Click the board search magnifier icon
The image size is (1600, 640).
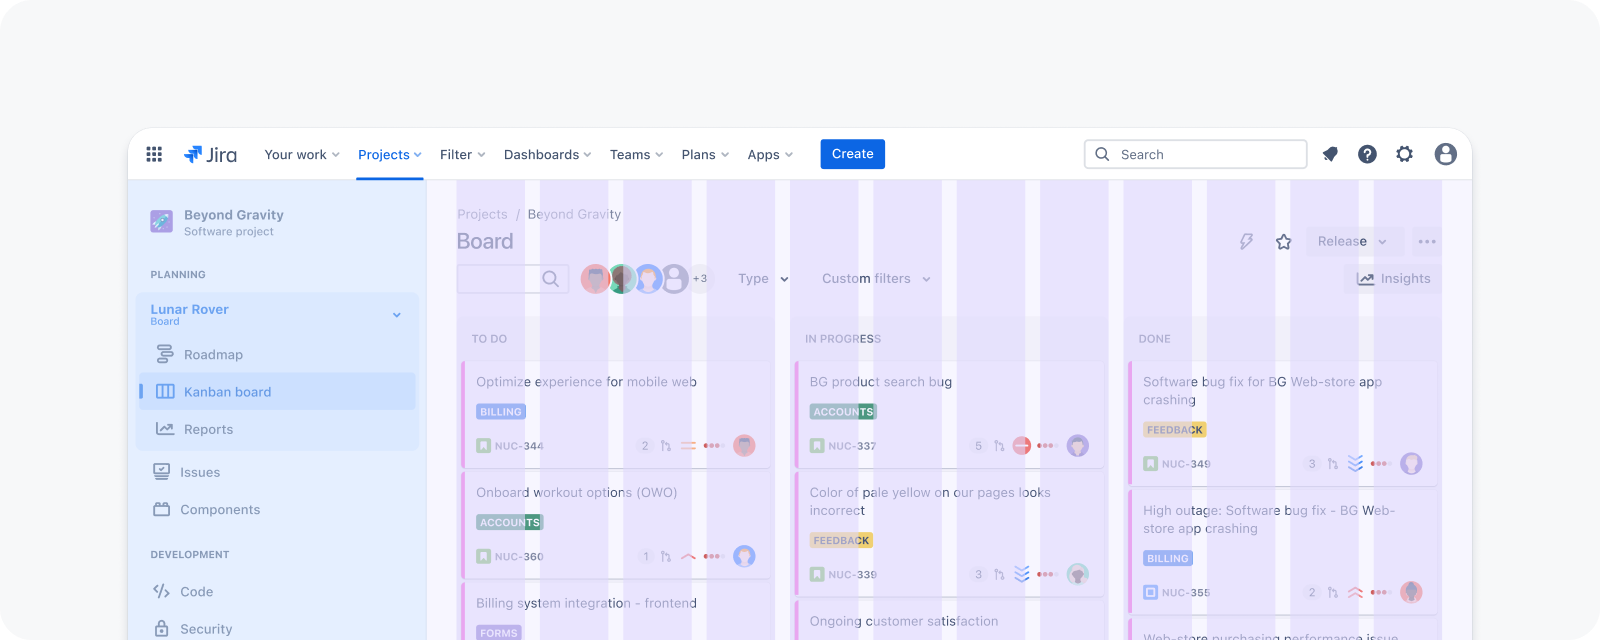(550, 279)
